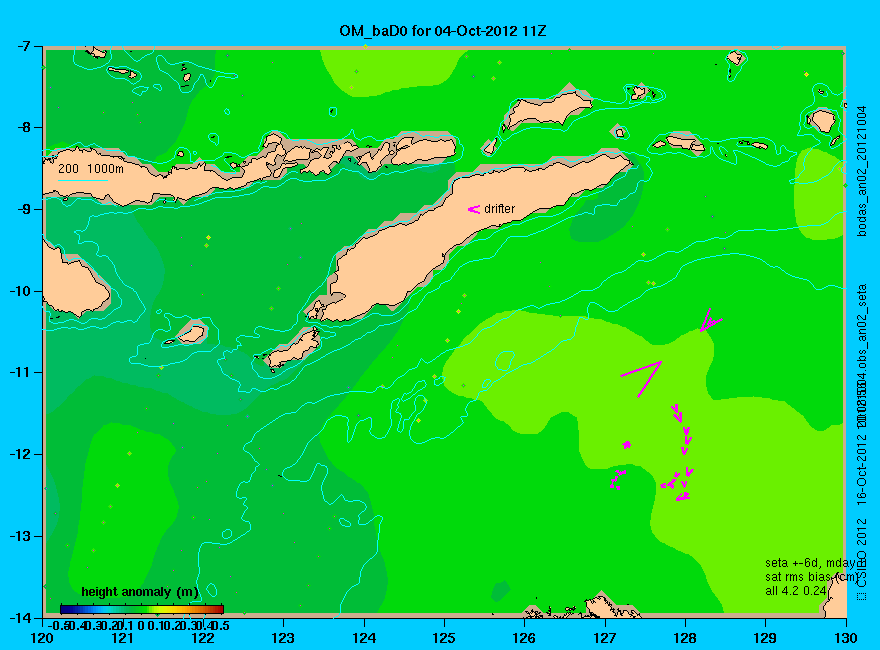The image size is (880, 650).
Task: Click the red end of the height colorbar
Action: click(x=219, y=609)
